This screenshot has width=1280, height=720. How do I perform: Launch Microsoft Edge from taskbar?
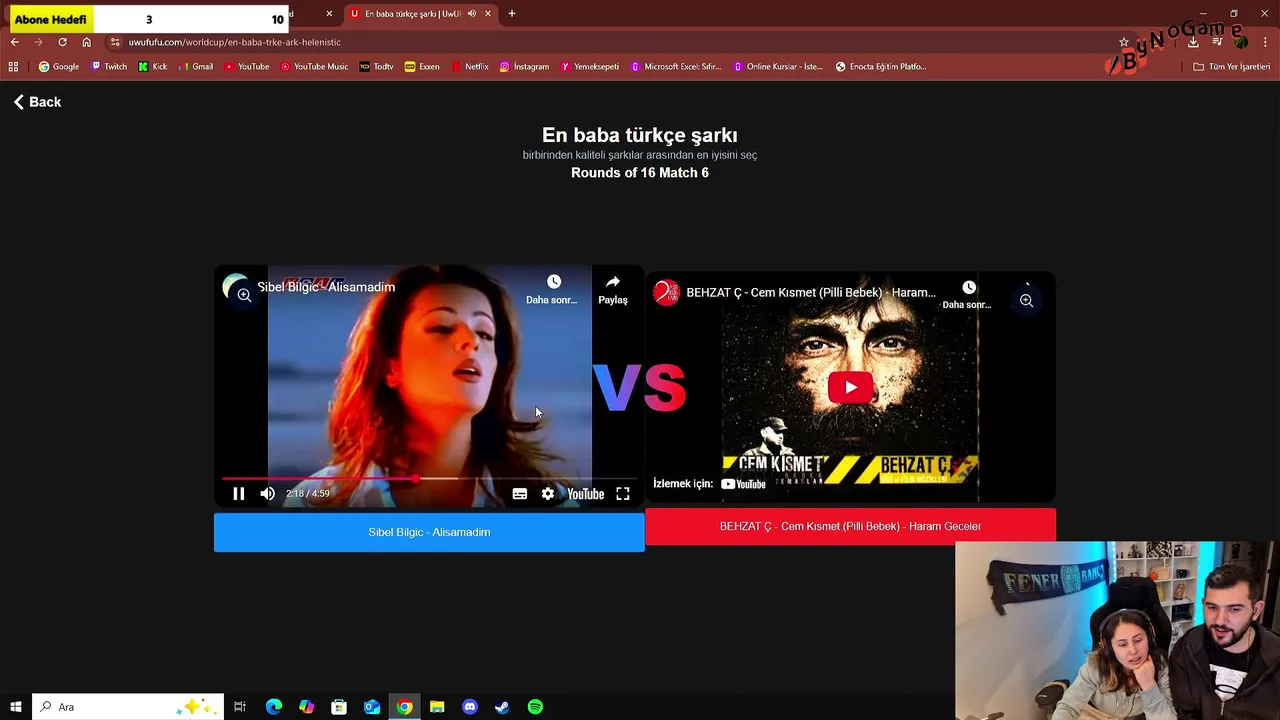point(273,707)
